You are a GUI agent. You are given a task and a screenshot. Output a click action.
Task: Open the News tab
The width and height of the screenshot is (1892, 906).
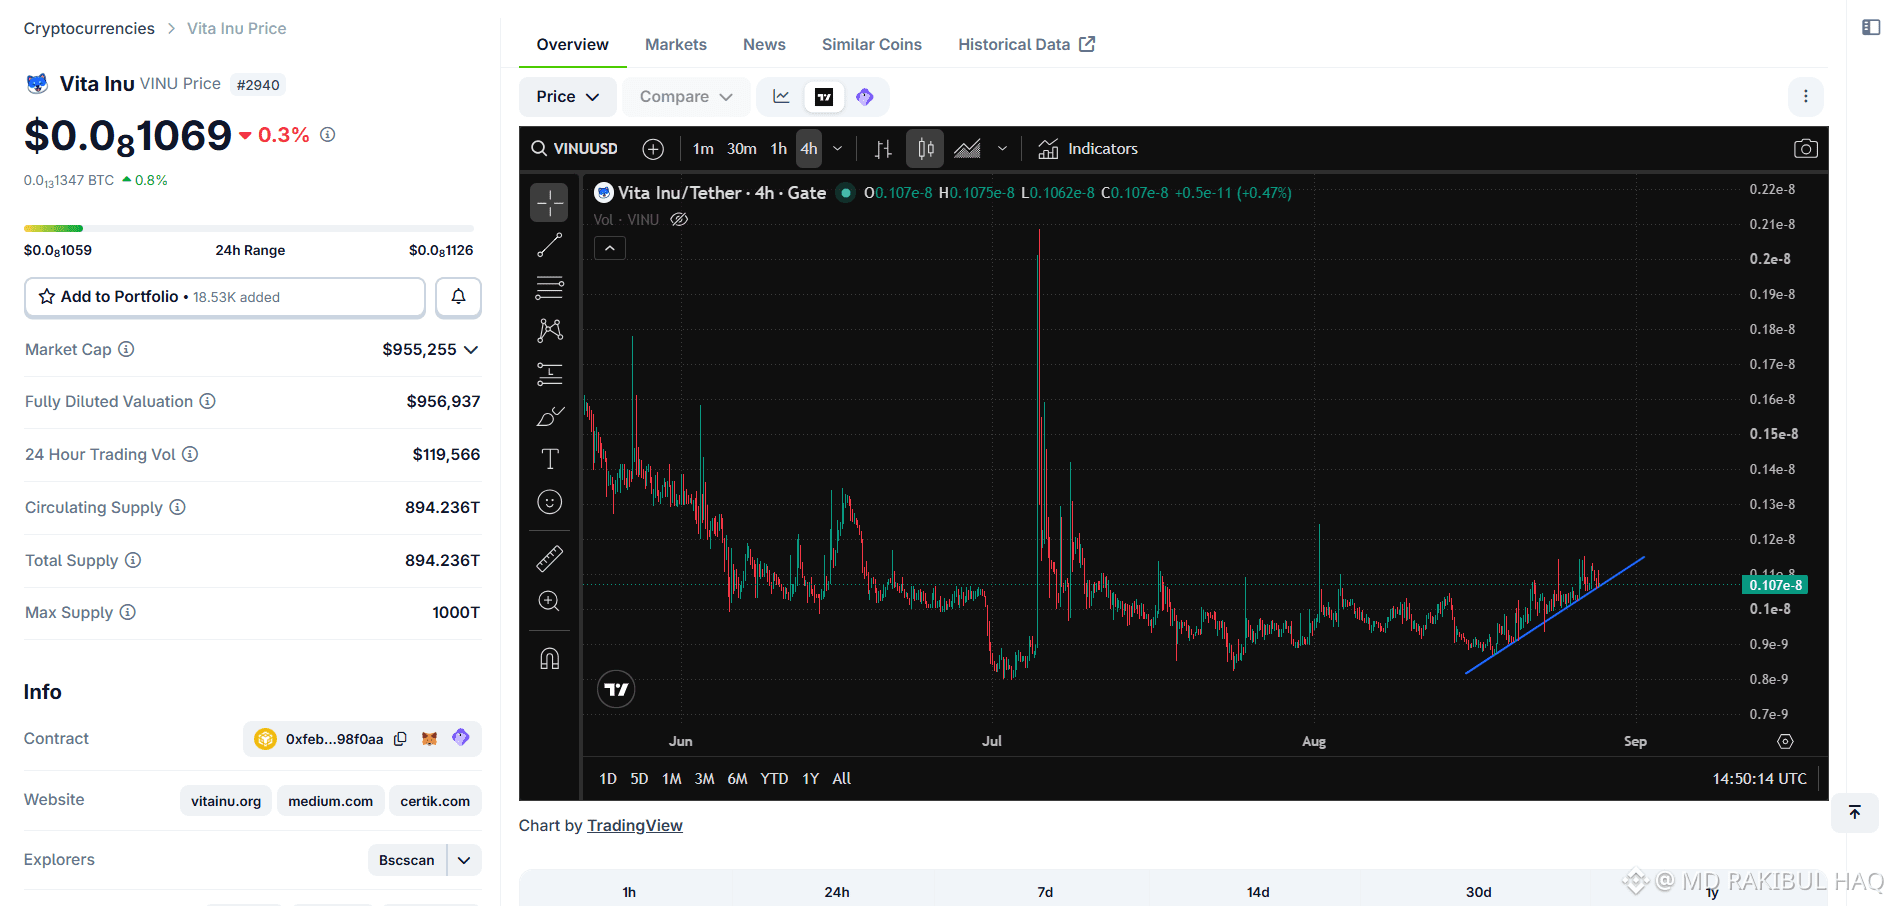tap(764, 44)
